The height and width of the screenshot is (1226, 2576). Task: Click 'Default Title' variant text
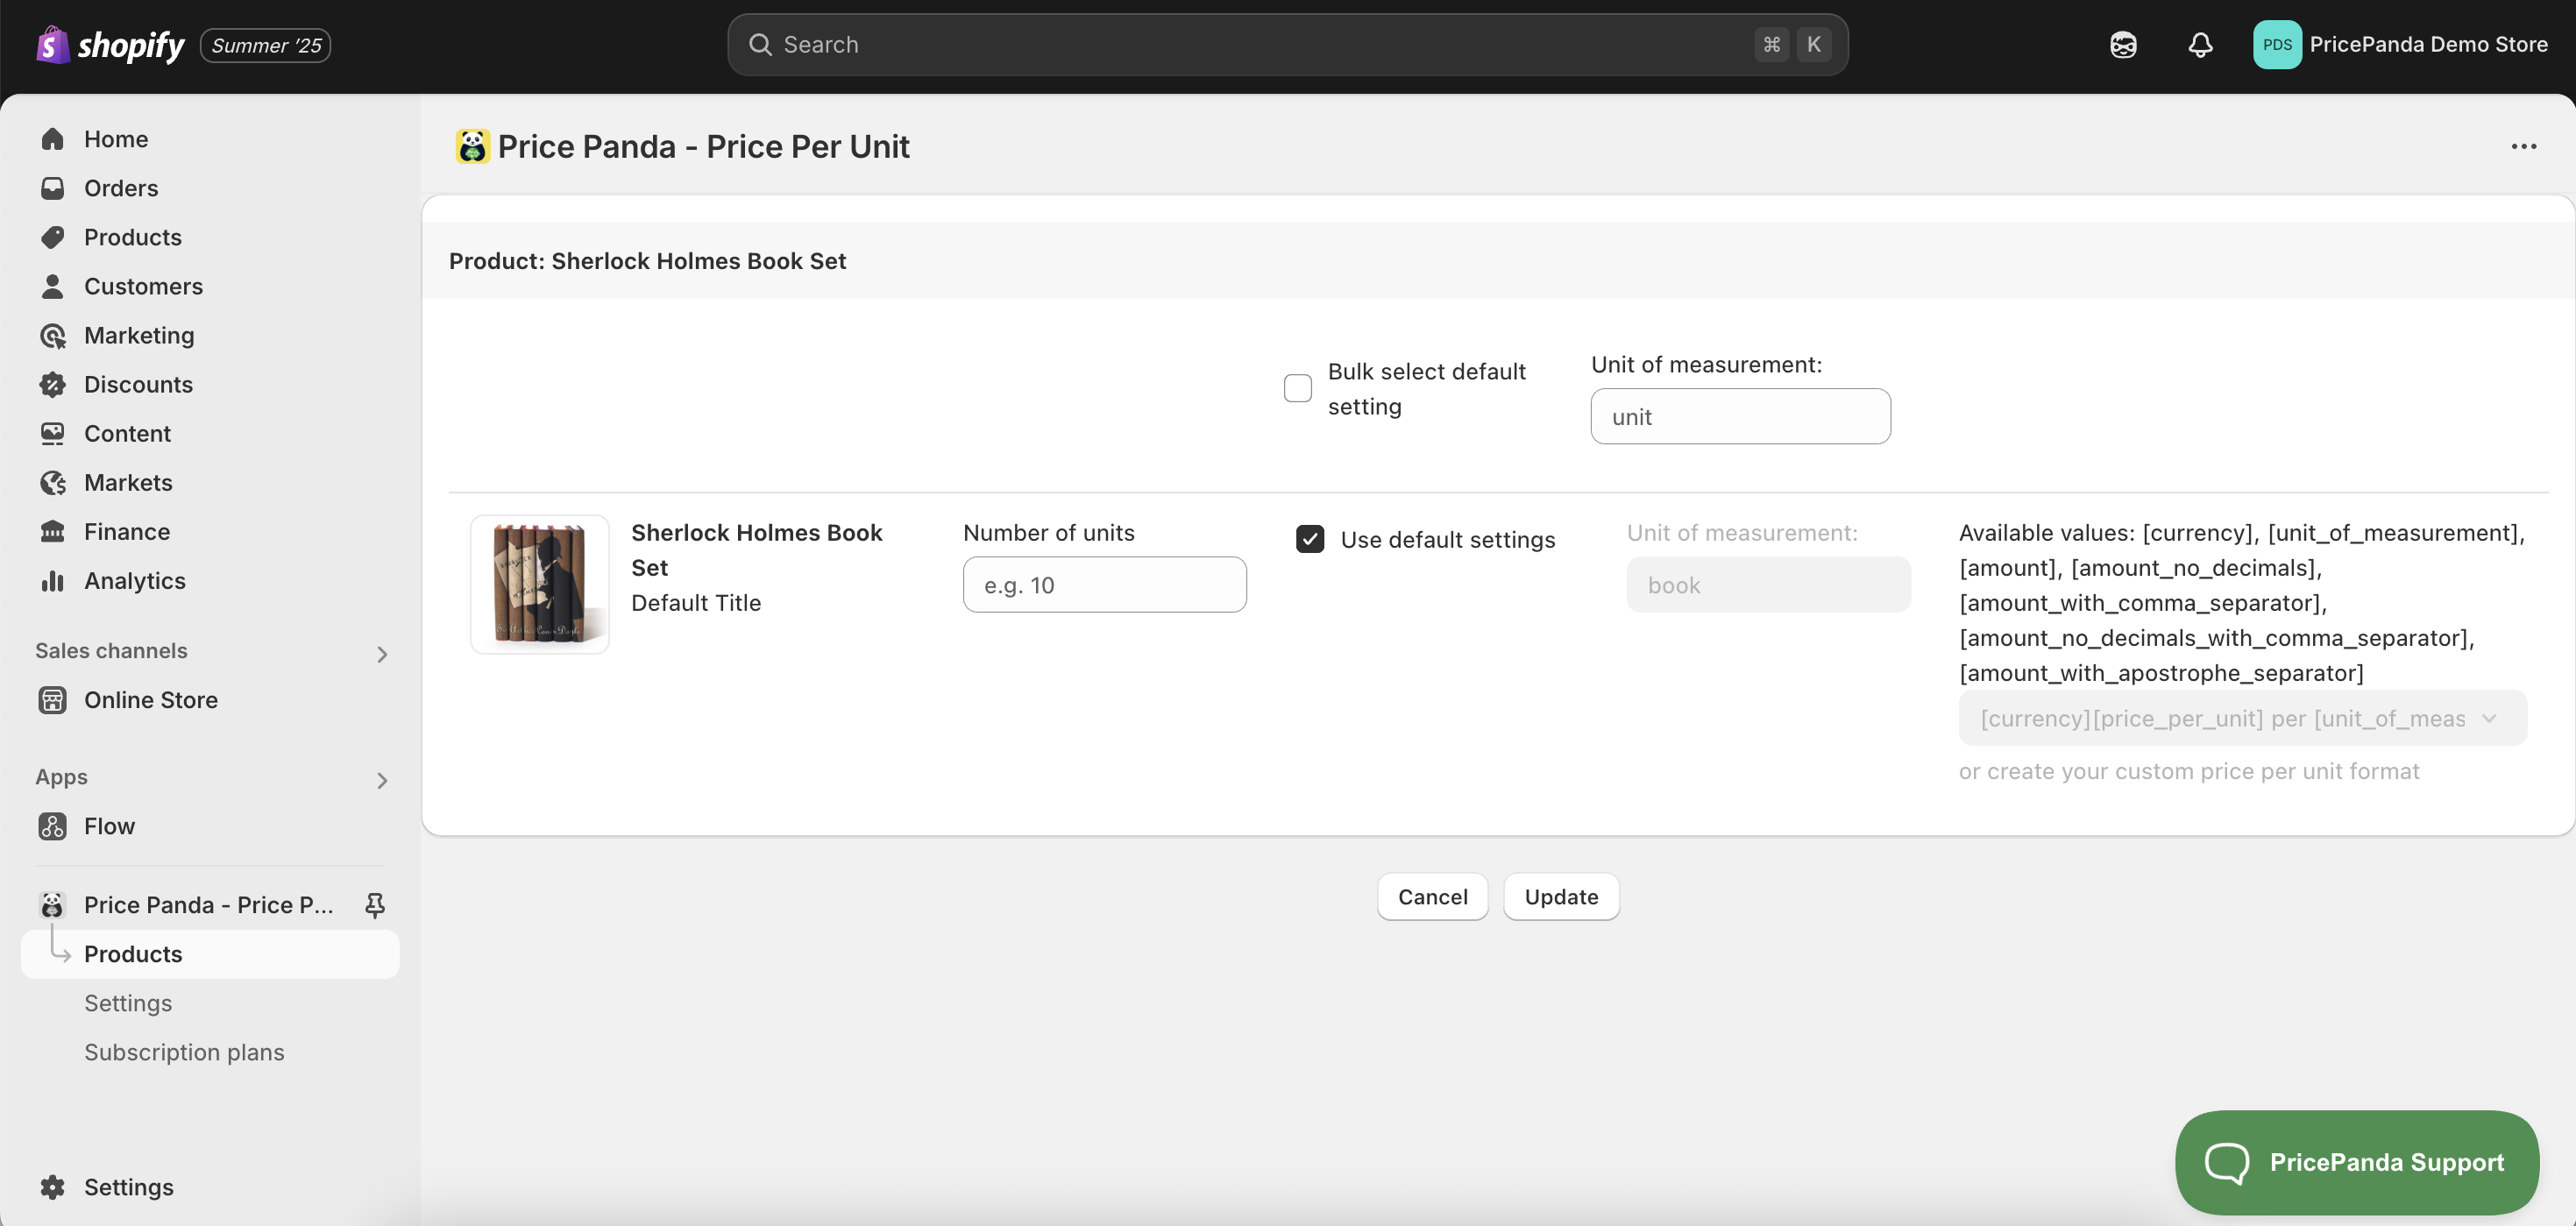pos(696,603)
